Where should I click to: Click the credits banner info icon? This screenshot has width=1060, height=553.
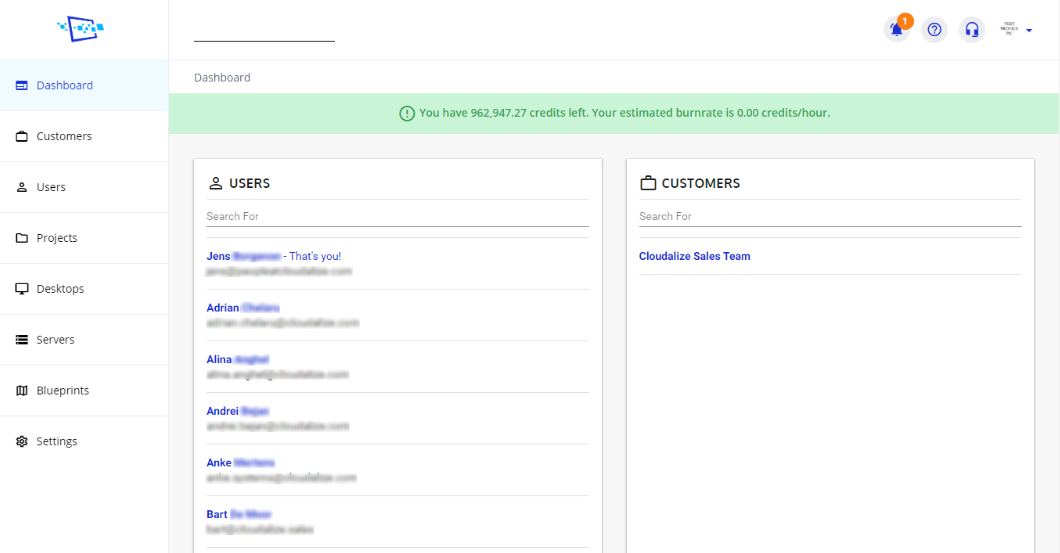pyautogui.click(x=407, y=114)
